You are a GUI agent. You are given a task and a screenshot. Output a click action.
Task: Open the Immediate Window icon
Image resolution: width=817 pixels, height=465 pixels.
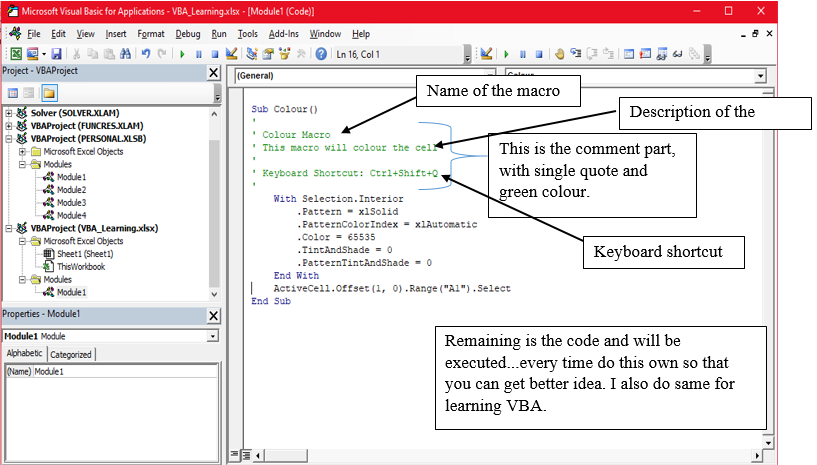tap(646, 54)
